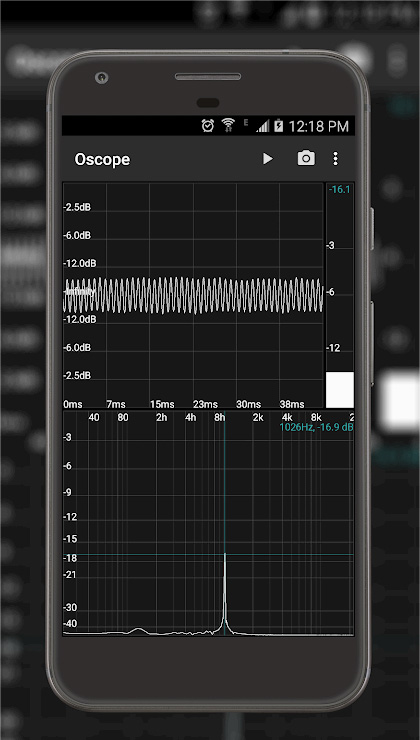Click the -6 mark on level meter
Image resolution: width=420 pixels, height=740 pixels.
point(330,292)
